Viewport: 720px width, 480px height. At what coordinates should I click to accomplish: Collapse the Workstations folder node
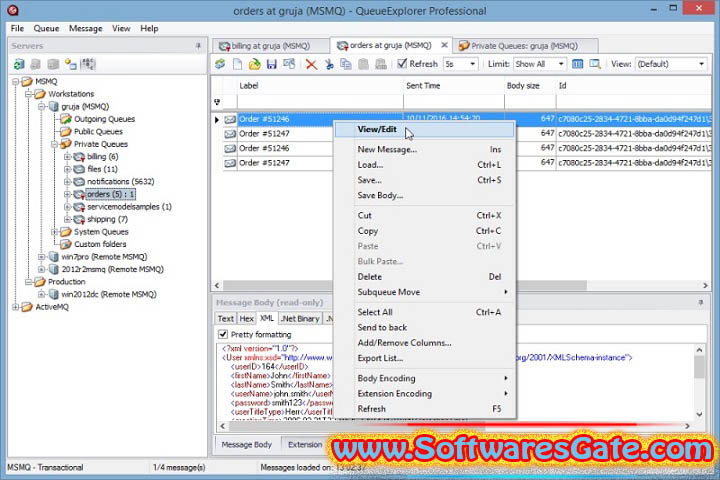point(28,94)
